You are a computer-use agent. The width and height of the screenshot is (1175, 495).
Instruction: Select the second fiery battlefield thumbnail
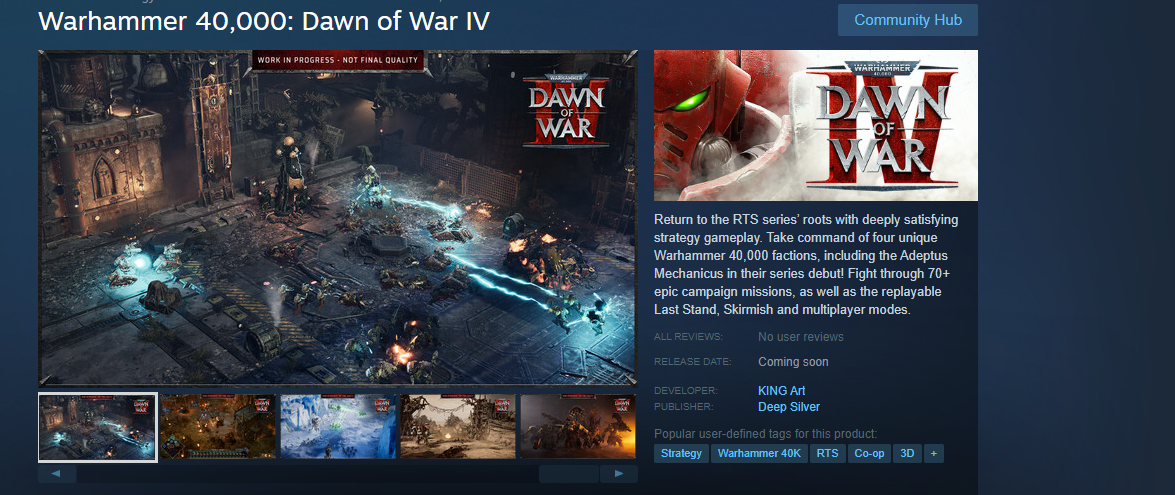click(218, 426)
